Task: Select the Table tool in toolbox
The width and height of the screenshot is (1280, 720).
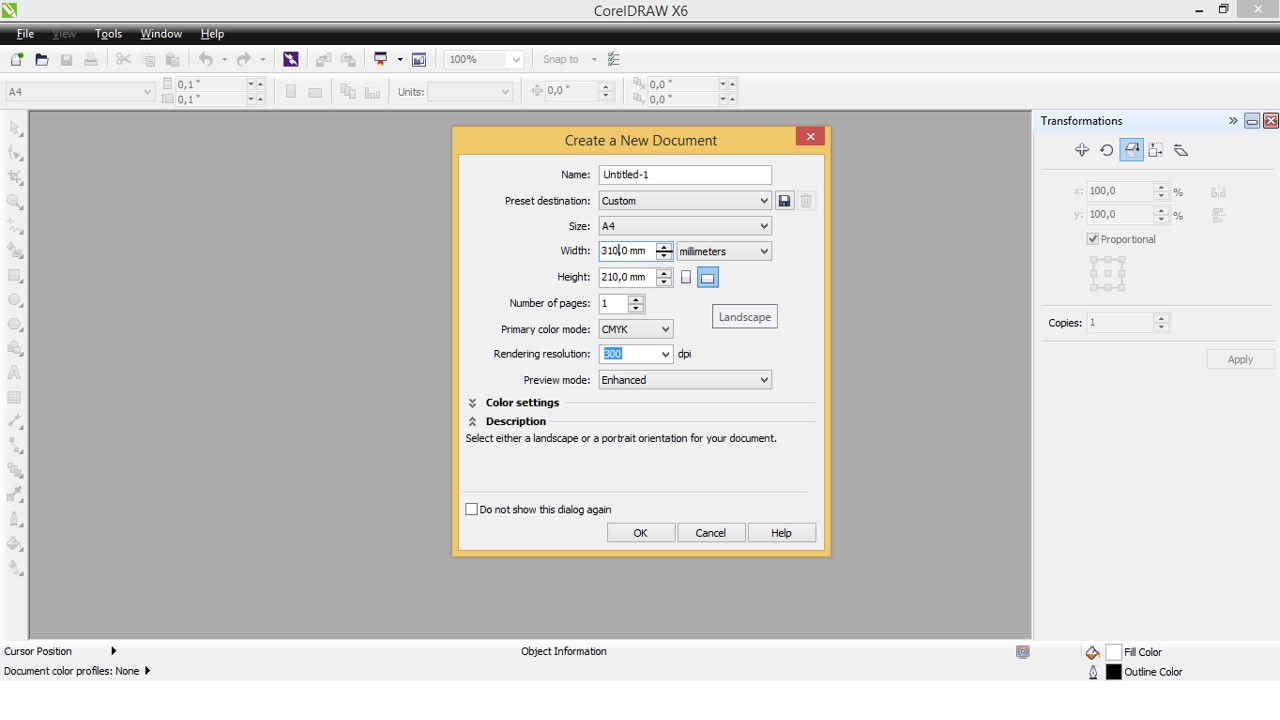Action: 15,398
